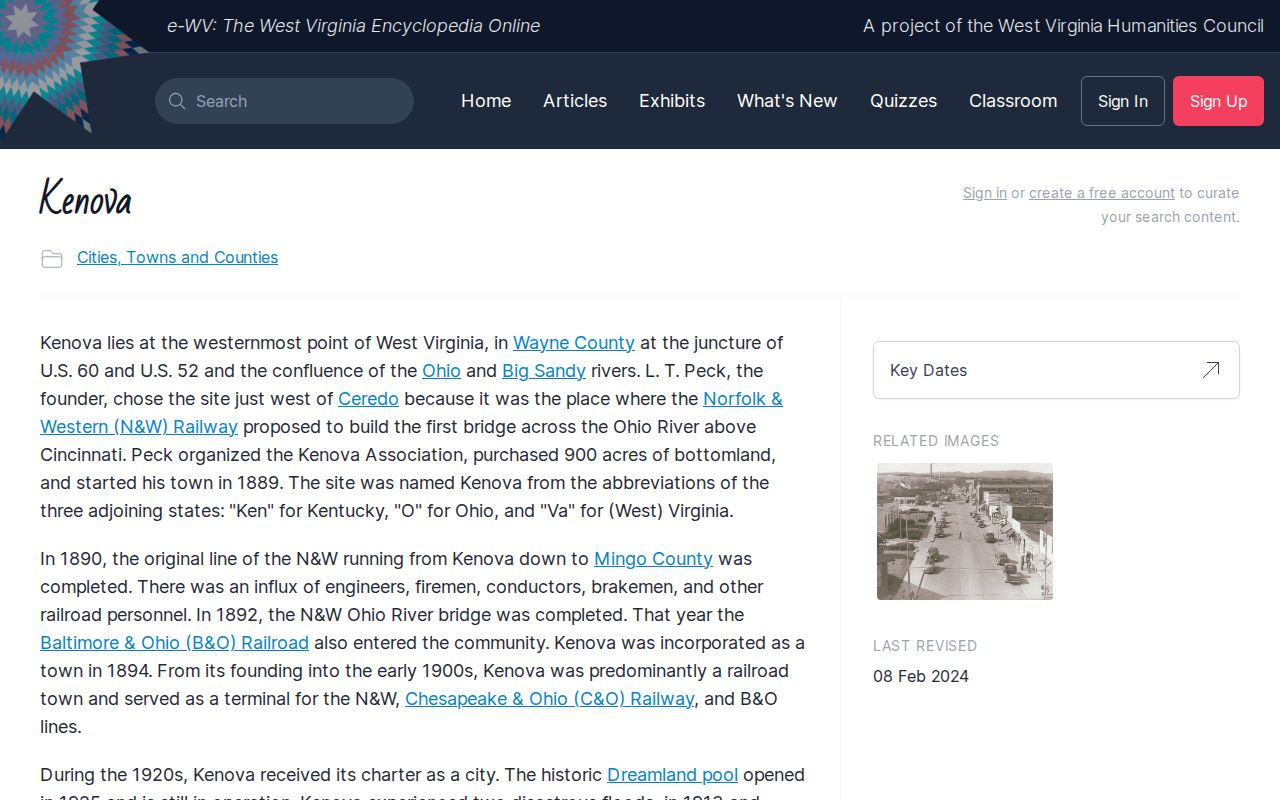Go to Articles in the navigation
Image resolution: width=1280 pixels, height=800 pixels.
tap(575, 101)
